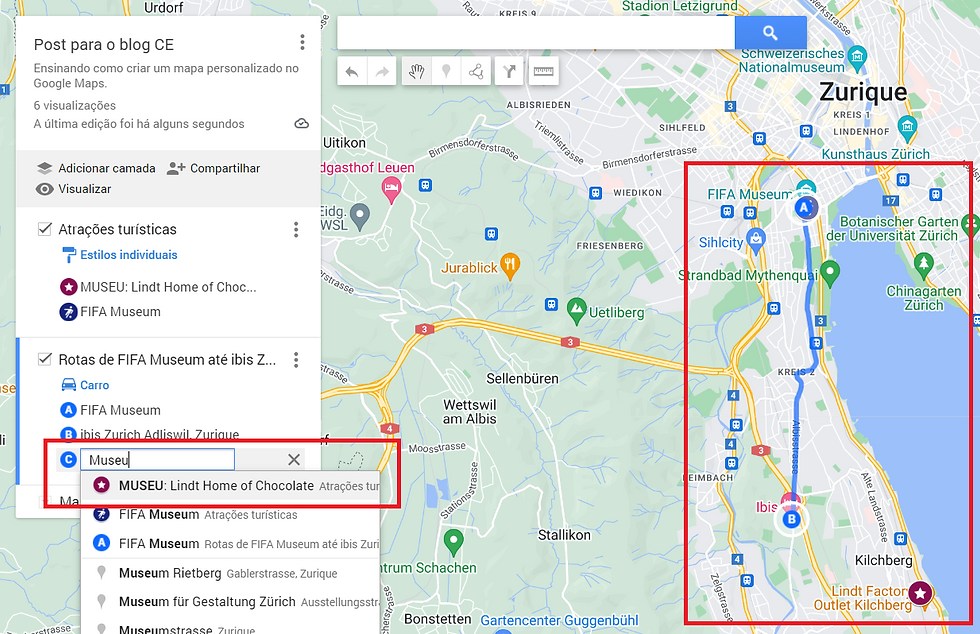Screen dimensions: 980x634
Task: Choose MUSEU: Lindt Home of Chocolate suggestion
Action: [x=231, y=486]
